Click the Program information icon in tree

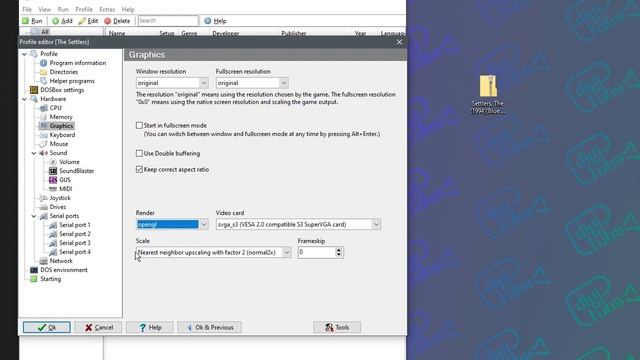(43, 63)
